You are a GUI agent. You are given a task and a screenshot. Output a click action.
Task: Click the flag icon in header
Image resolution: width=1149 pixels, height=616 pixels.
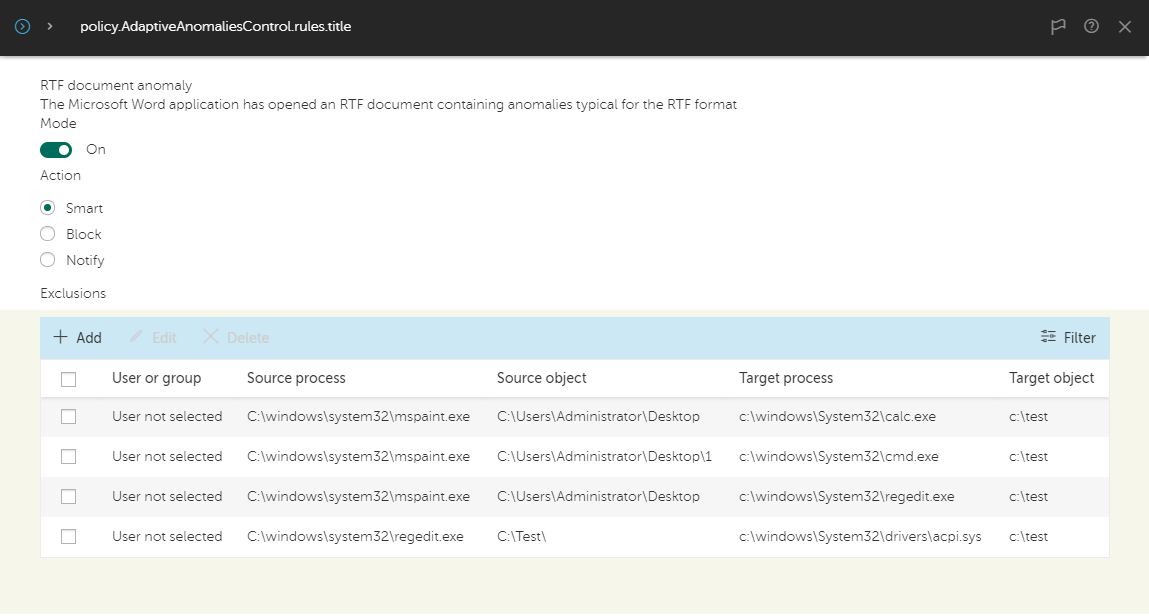pyautogui.click(x=1058, y=27)
